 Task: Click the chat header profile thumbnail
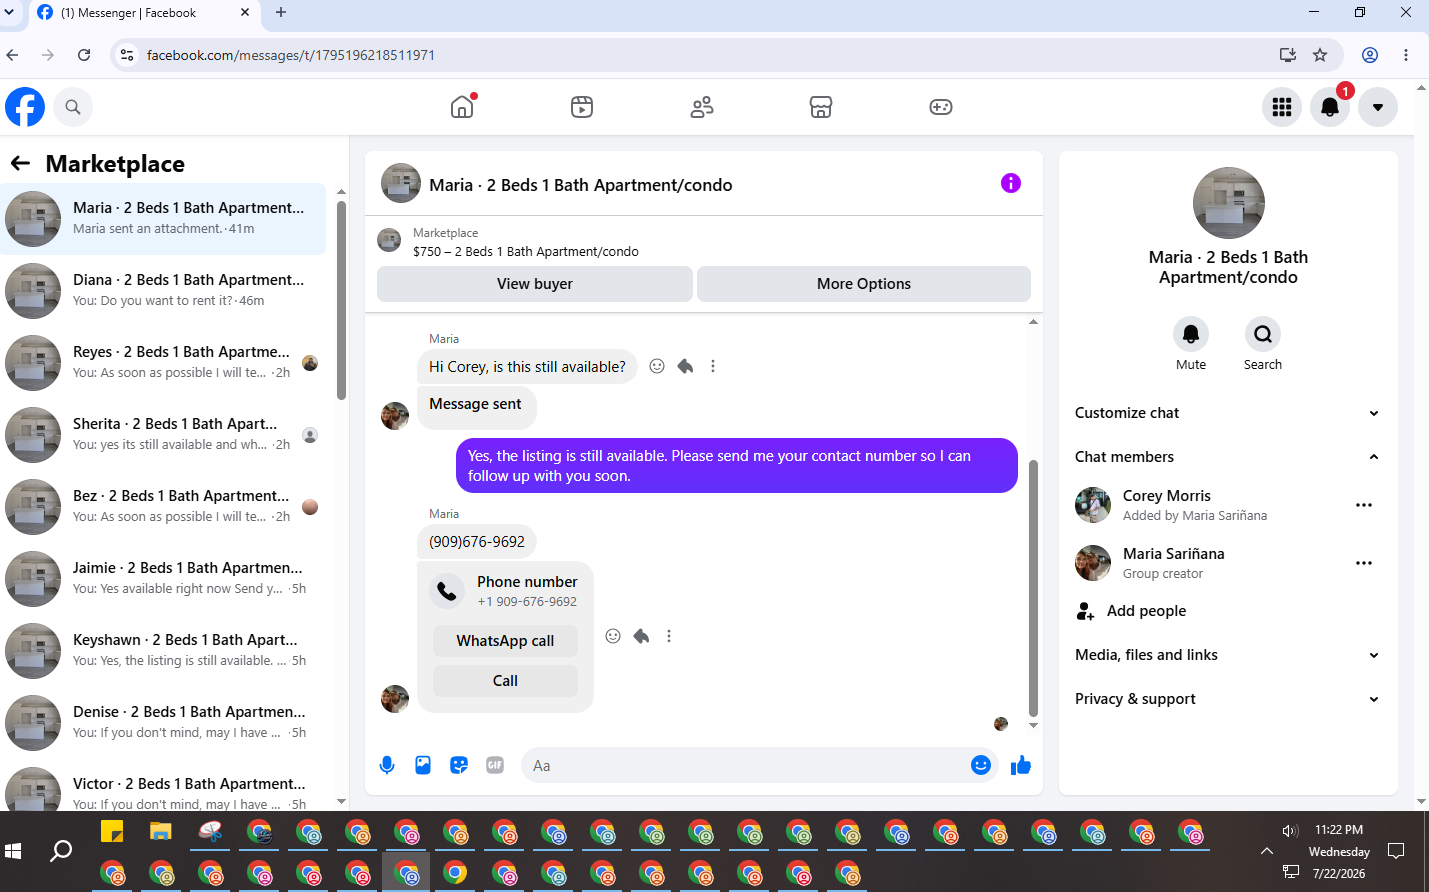coord(401,183)
